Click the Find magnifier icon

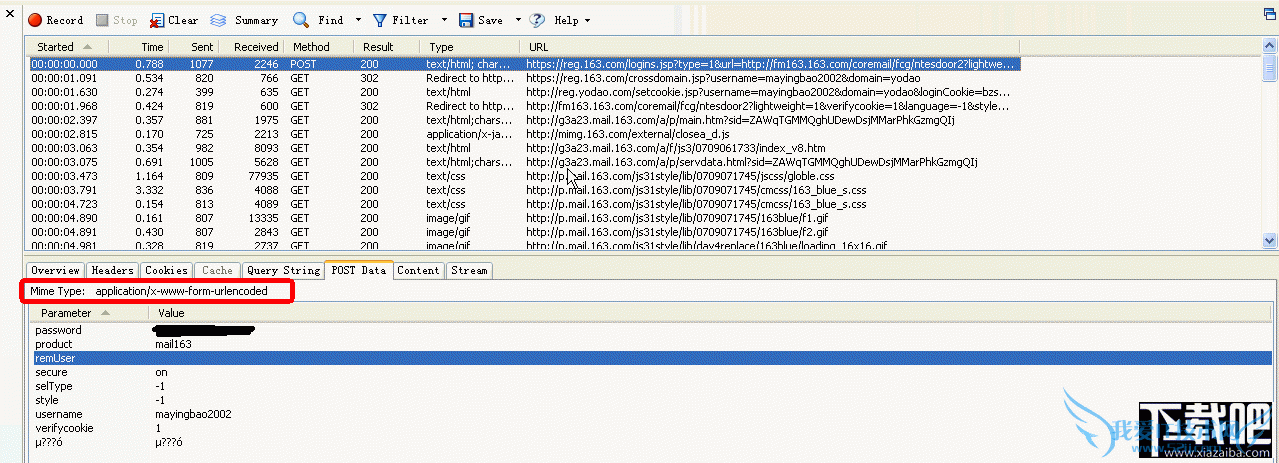click(301, 20)
